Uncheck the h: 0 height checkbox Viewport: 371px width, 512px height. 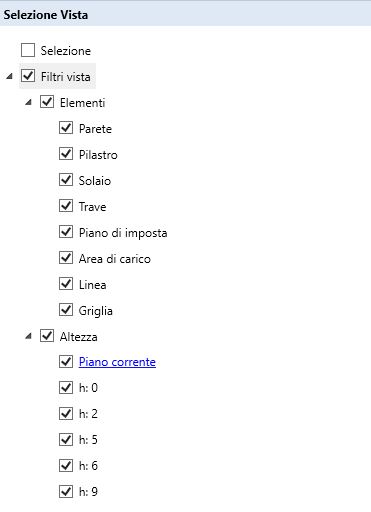[x=66, y=388]
